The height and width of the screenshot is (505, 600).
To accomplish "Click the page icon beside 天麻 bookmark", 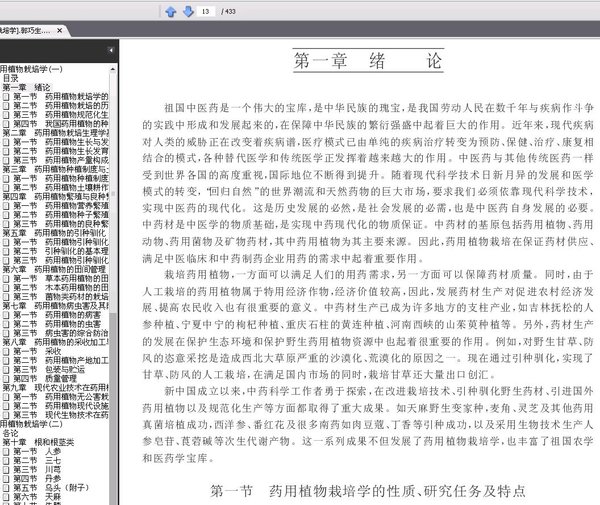I will click(x=6, y=497).
